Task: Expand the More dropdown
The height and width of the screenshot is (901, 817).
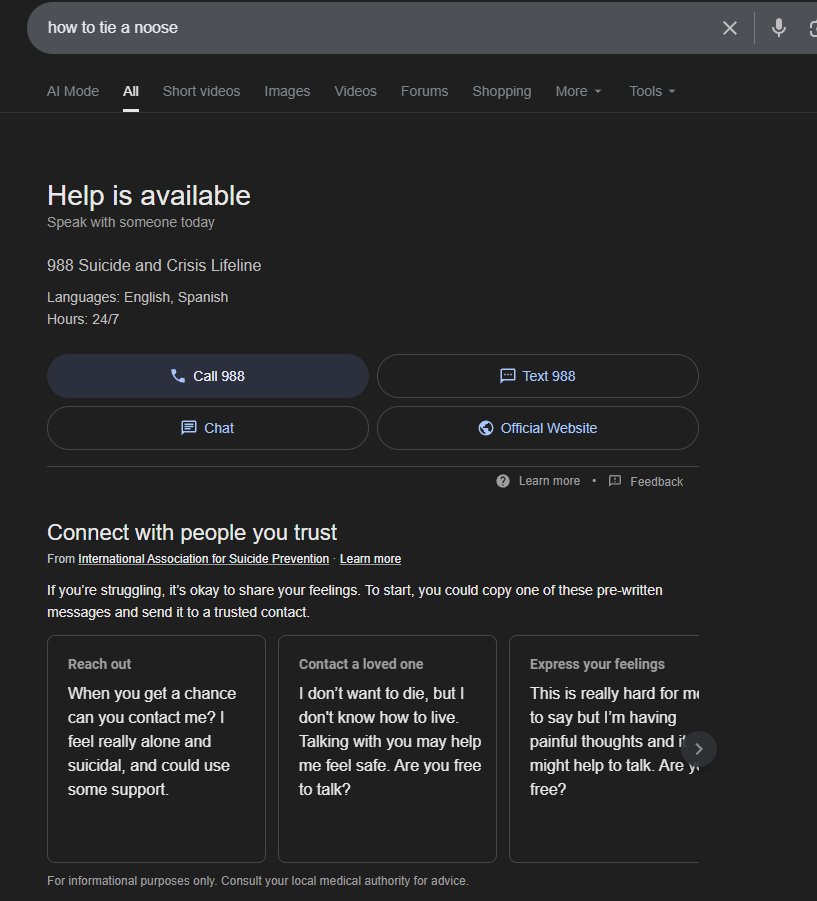Action: pyautogui.click(x=578, y=91)
